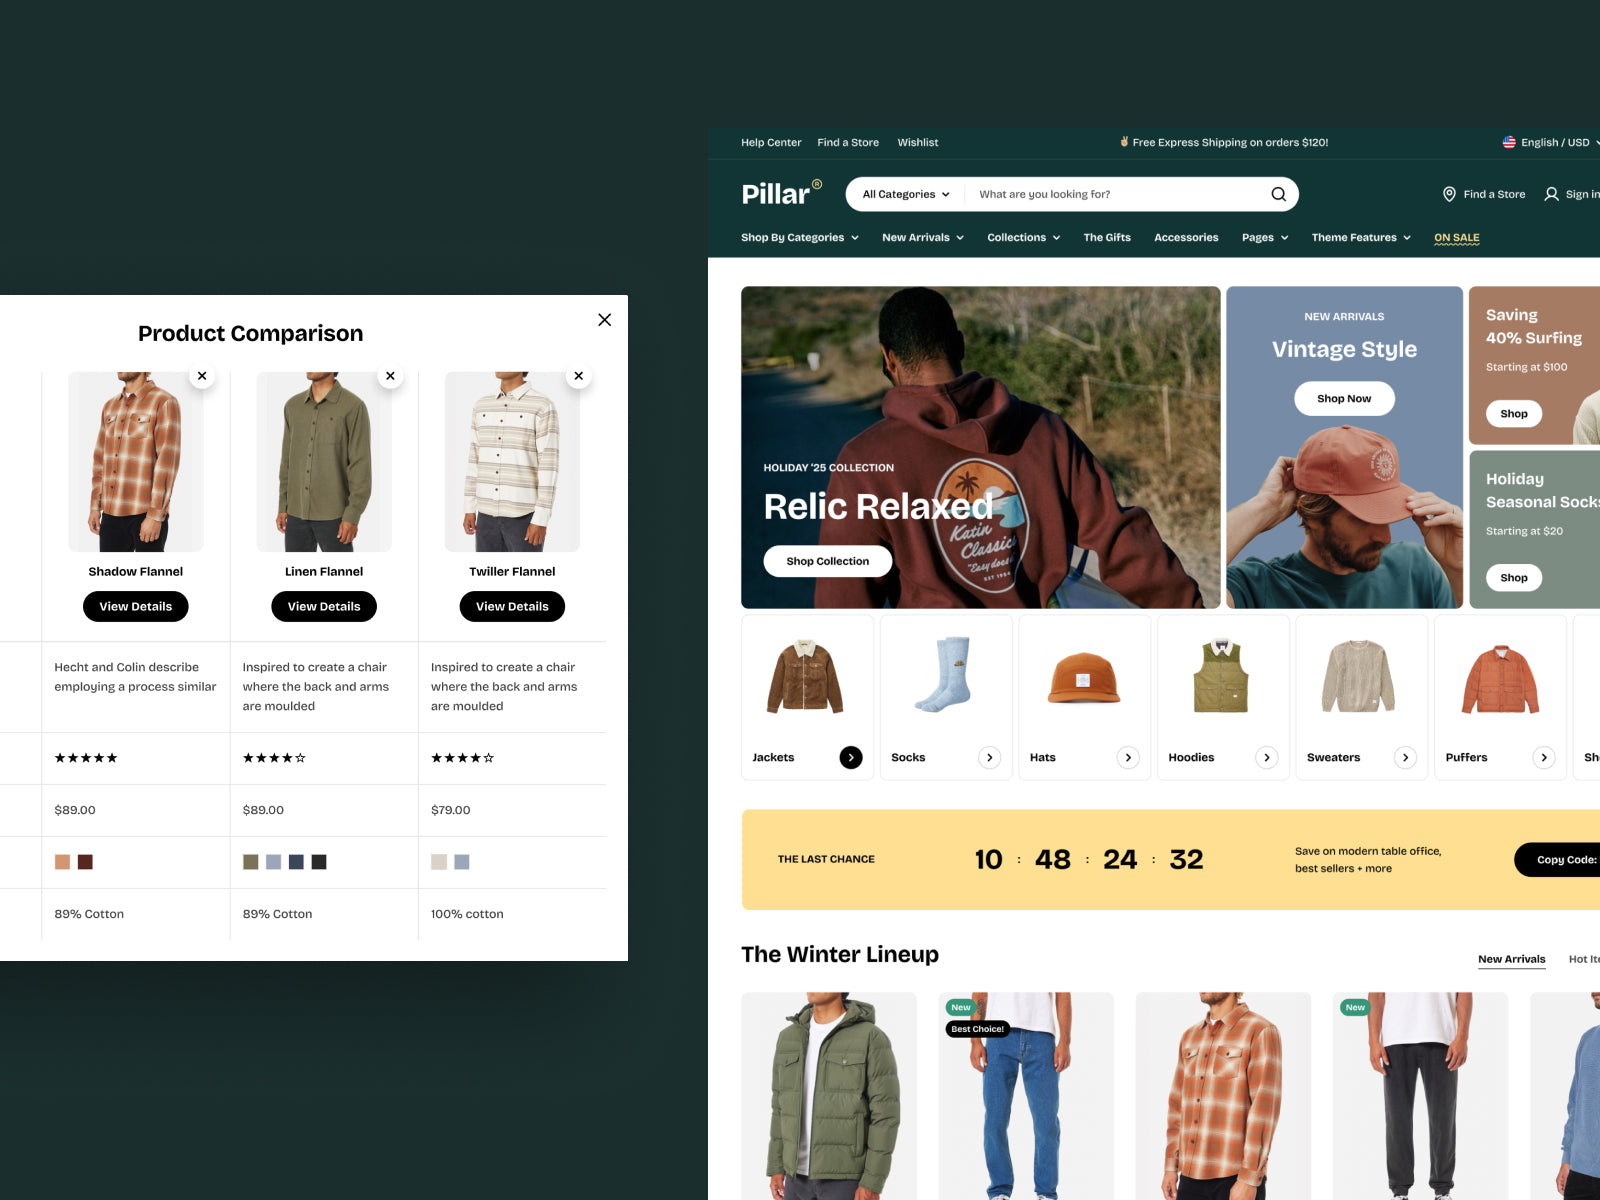
Task: Open Shadow Flannel product image in comparison
Action: (x=136, y=462)
